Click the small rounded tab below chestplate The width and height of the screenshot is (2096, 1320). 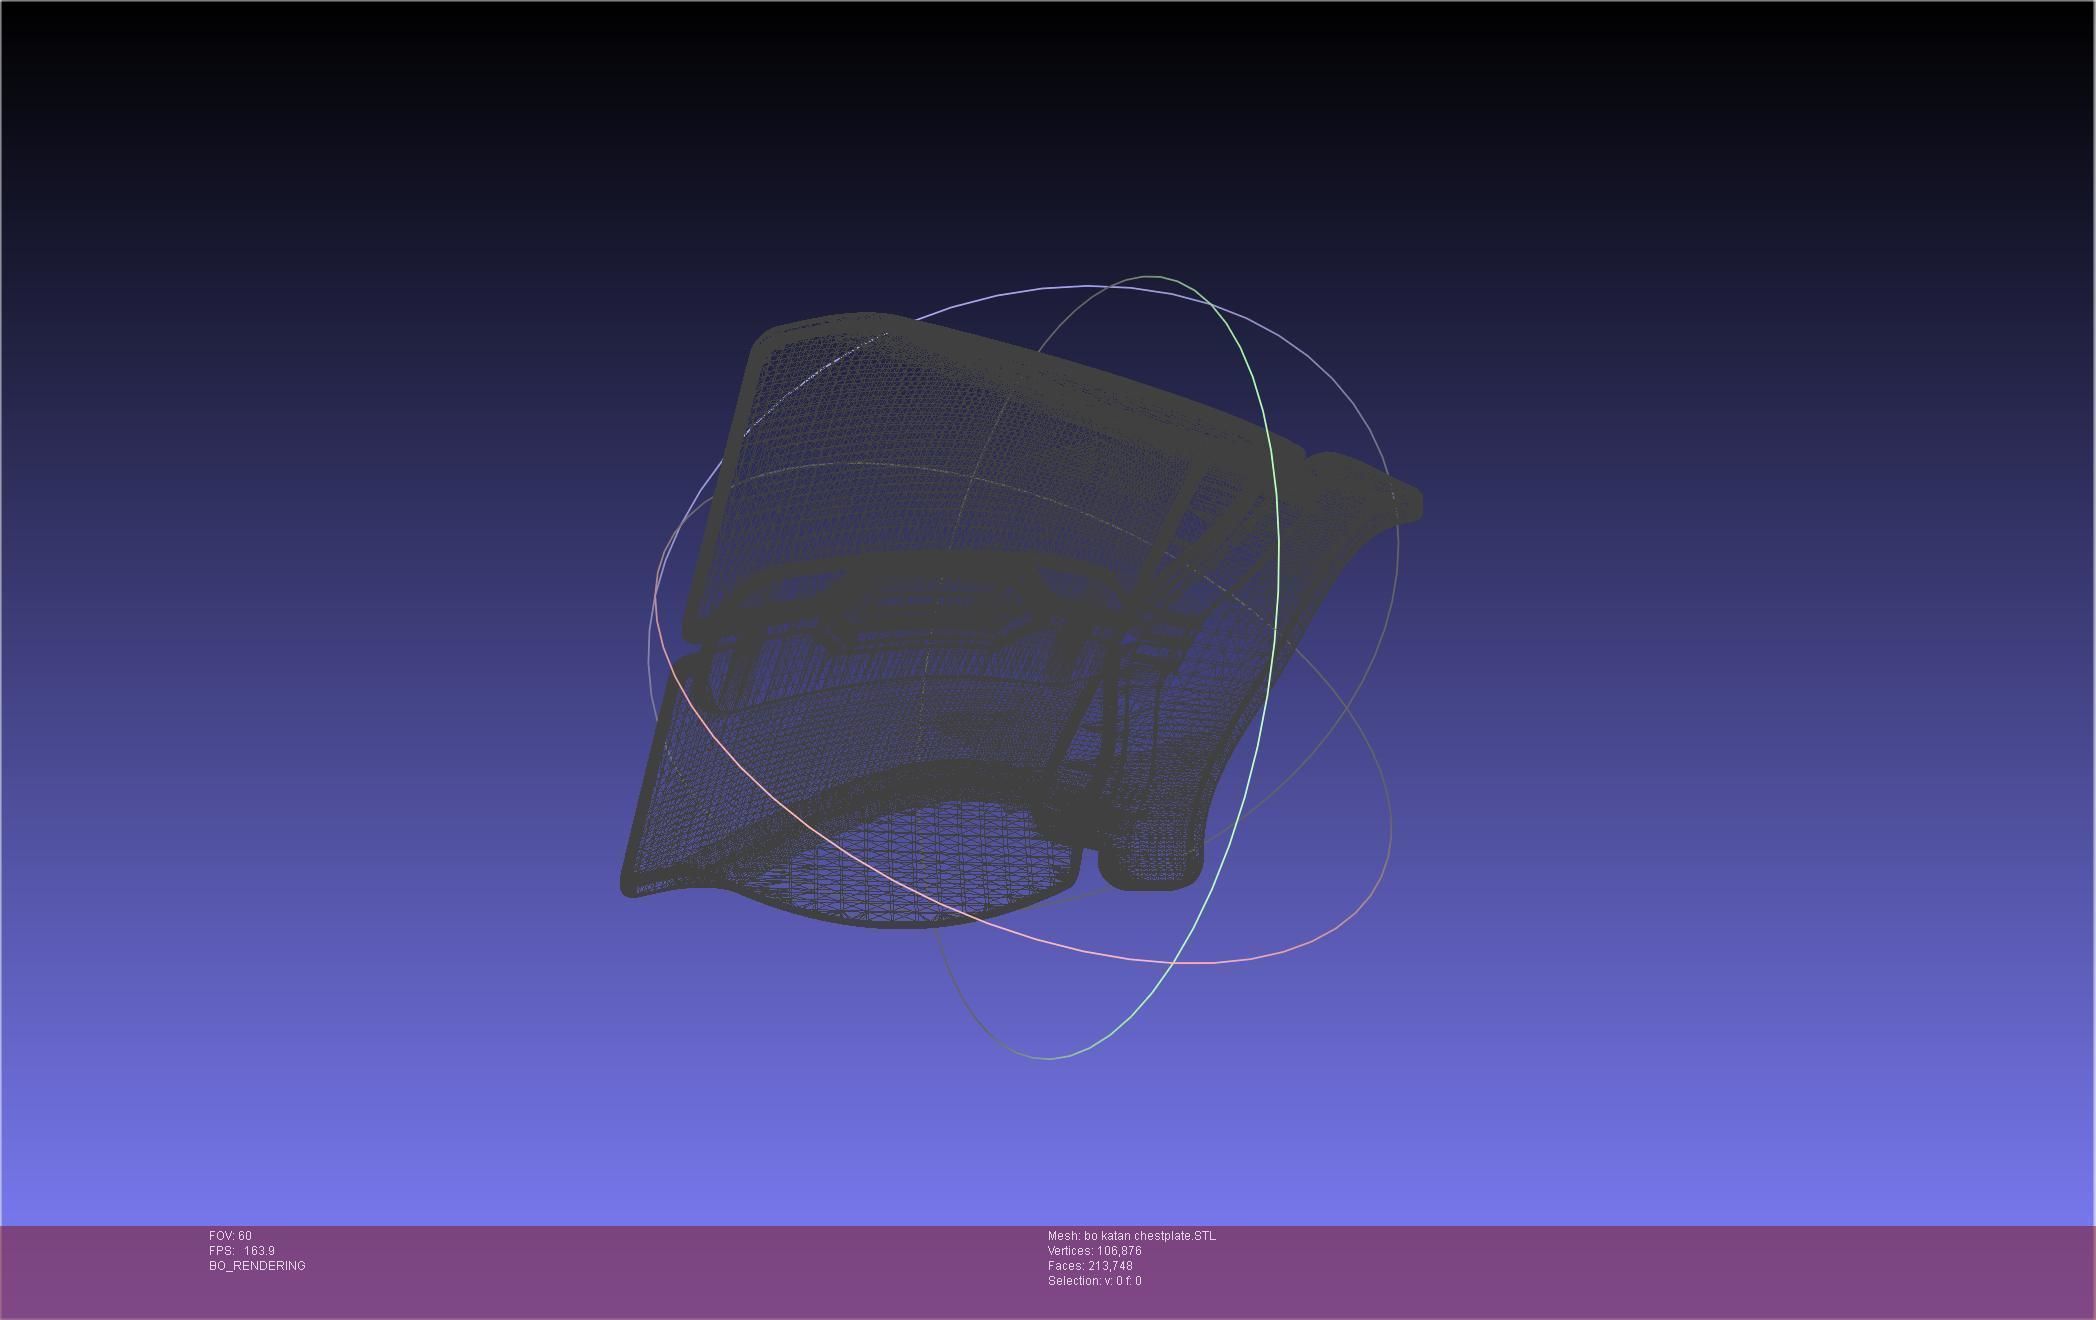[1150, 865]
